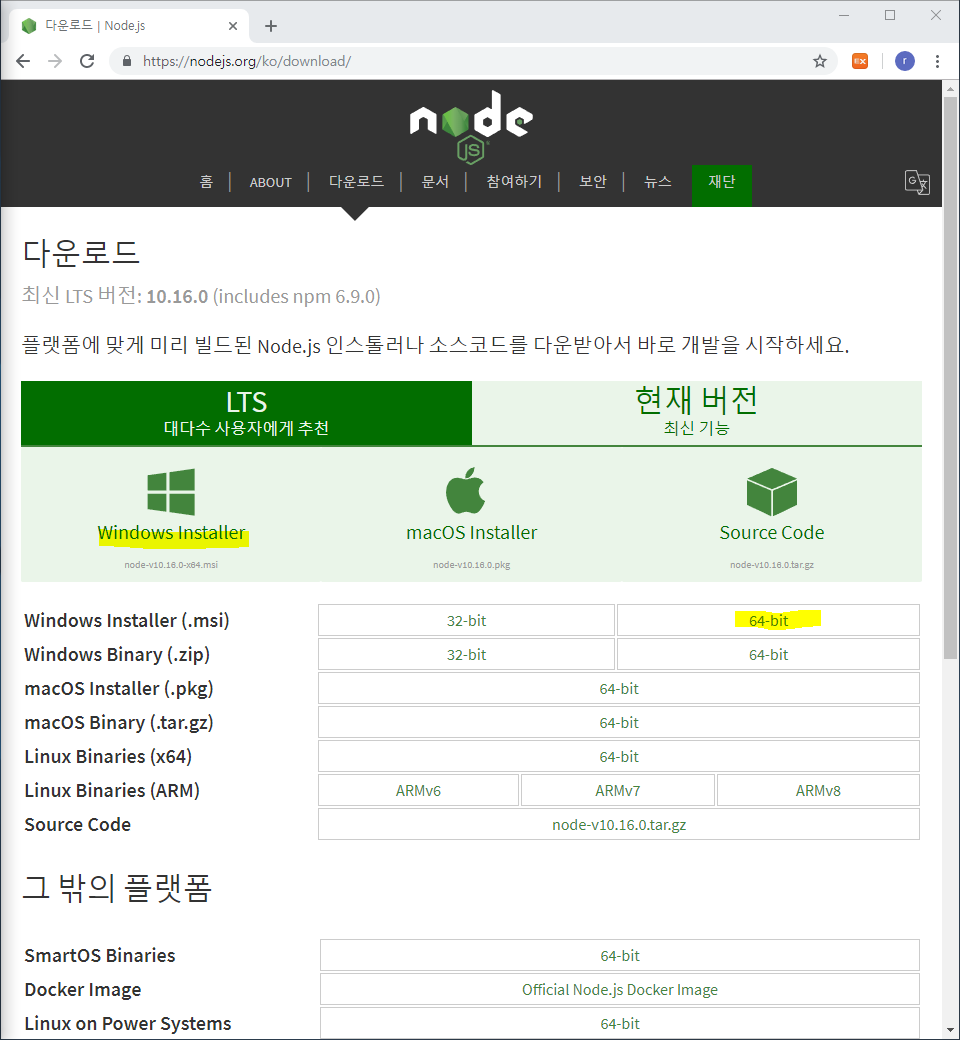
Task: Click the 다운로드 page heading
Action: pos(81,253)
